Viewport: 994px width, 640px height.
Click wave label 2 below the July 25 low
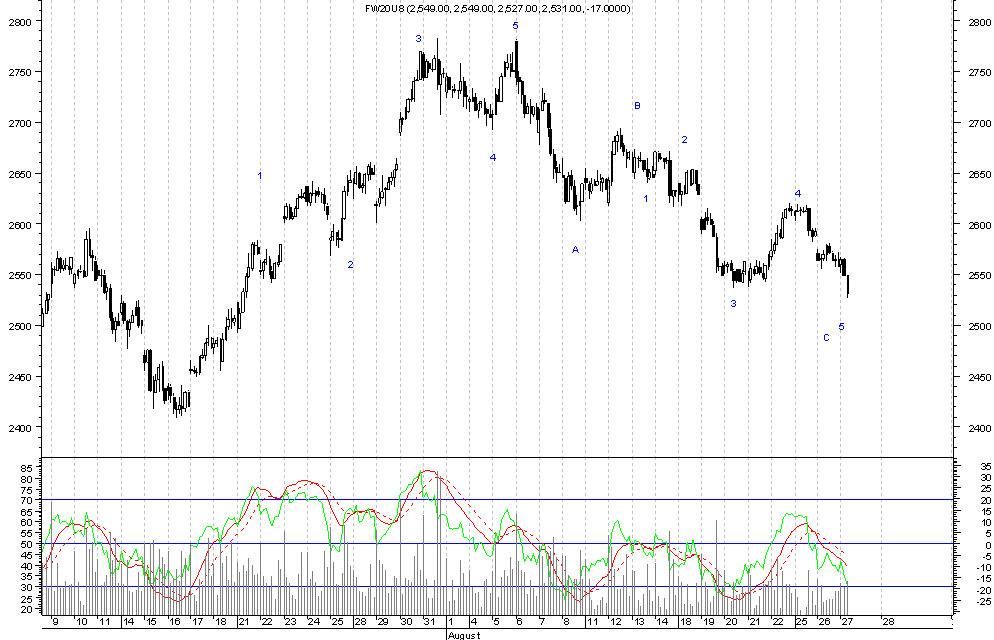350,264
